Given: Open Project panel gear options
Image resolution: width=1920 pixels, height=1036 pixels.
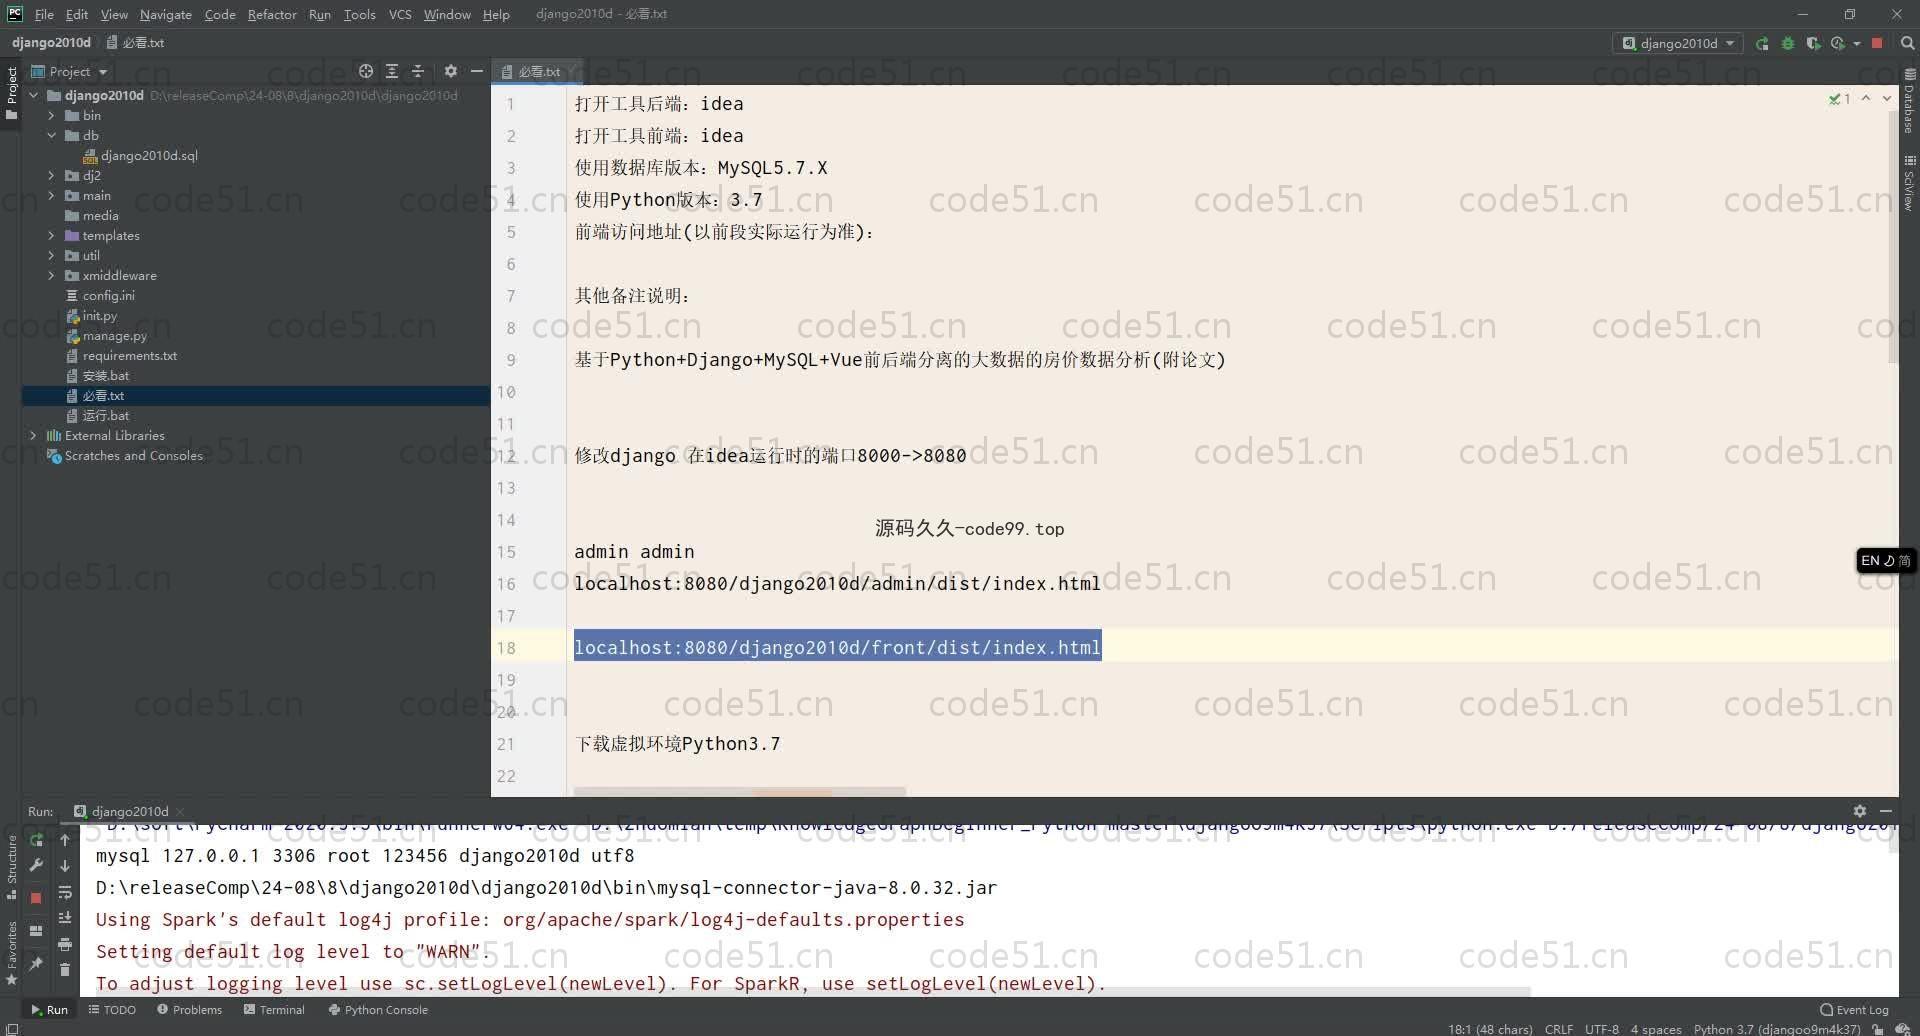Looking at the screenshot, I should click(451, 71).
